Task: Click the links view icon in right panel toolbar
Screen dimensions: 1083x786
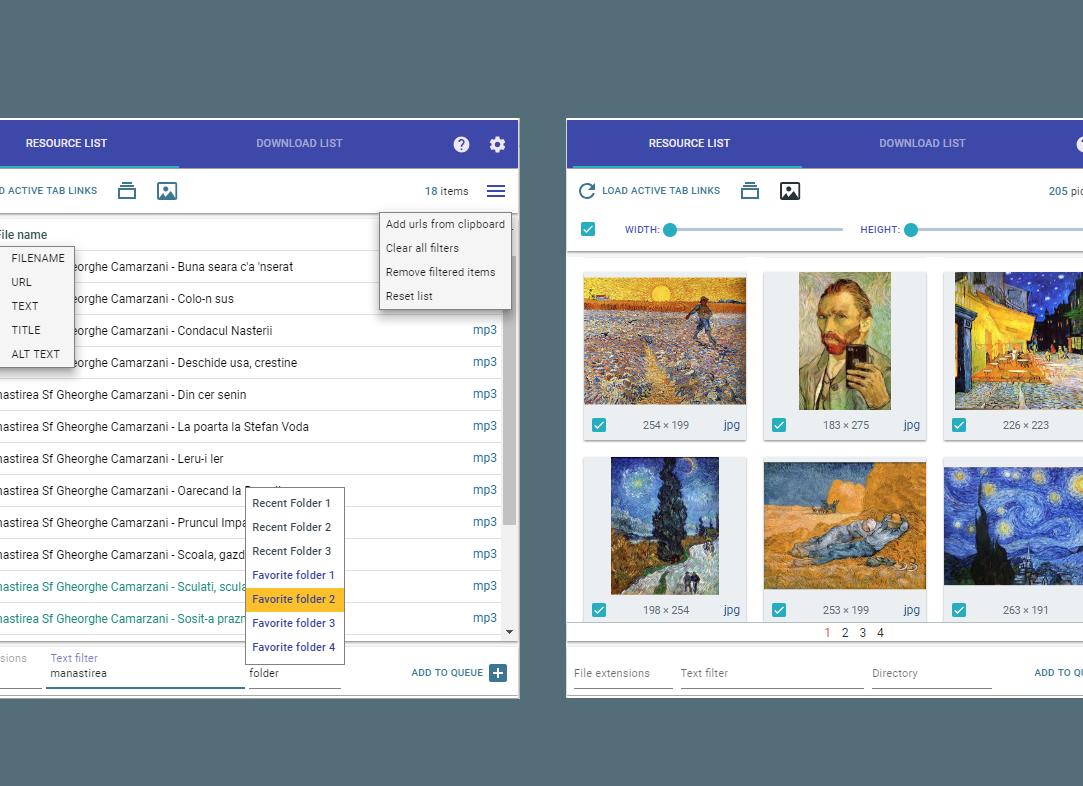Action: 750,191
